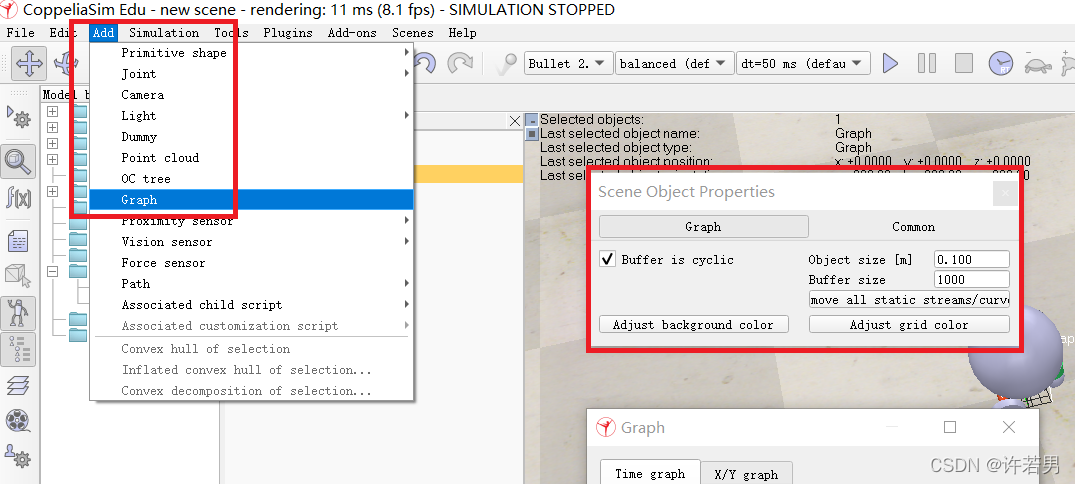Click Adjust grid color button
Viewport: 1075px width, 484px height.
[909, 324]
